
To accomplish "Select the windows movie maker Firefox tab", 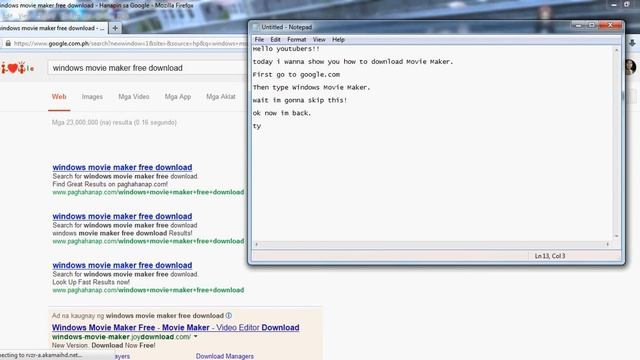I will pos(52,28).
